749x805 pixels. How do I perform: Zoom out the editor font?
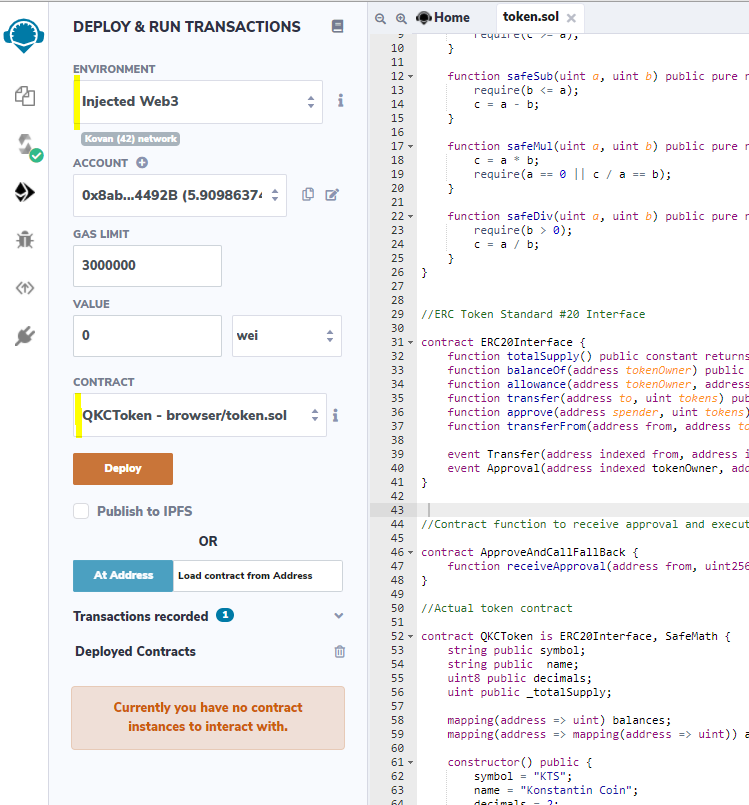[x=380, y=18]
